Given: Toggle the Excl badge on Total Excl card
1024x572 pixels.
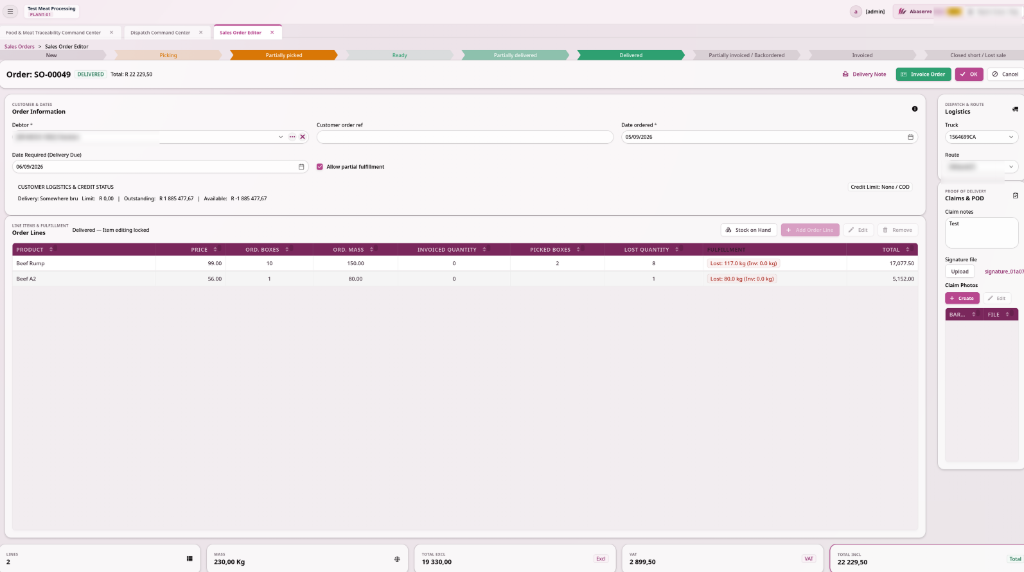Looking at the screenshot, I should click(600, 559).
